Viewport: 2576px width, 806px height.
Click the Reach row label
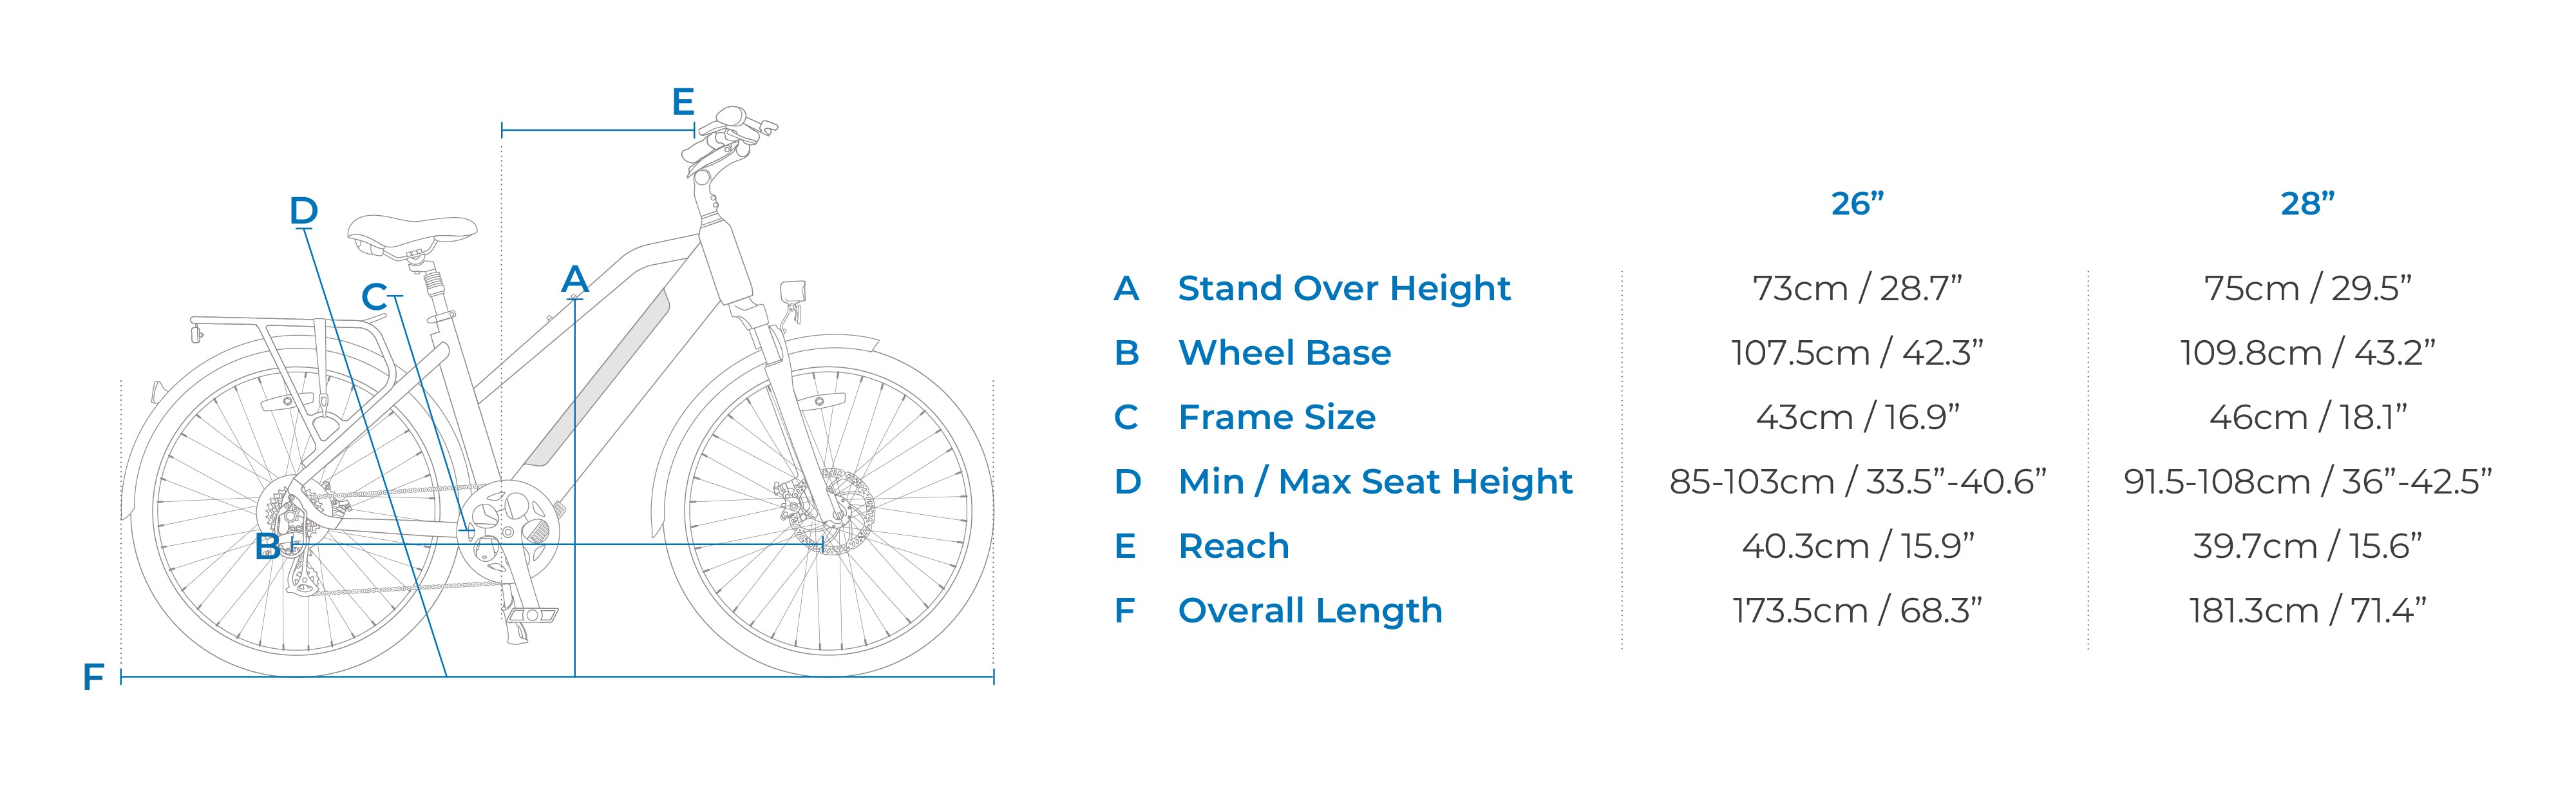pyautogui.click(x=1233, y=546)
